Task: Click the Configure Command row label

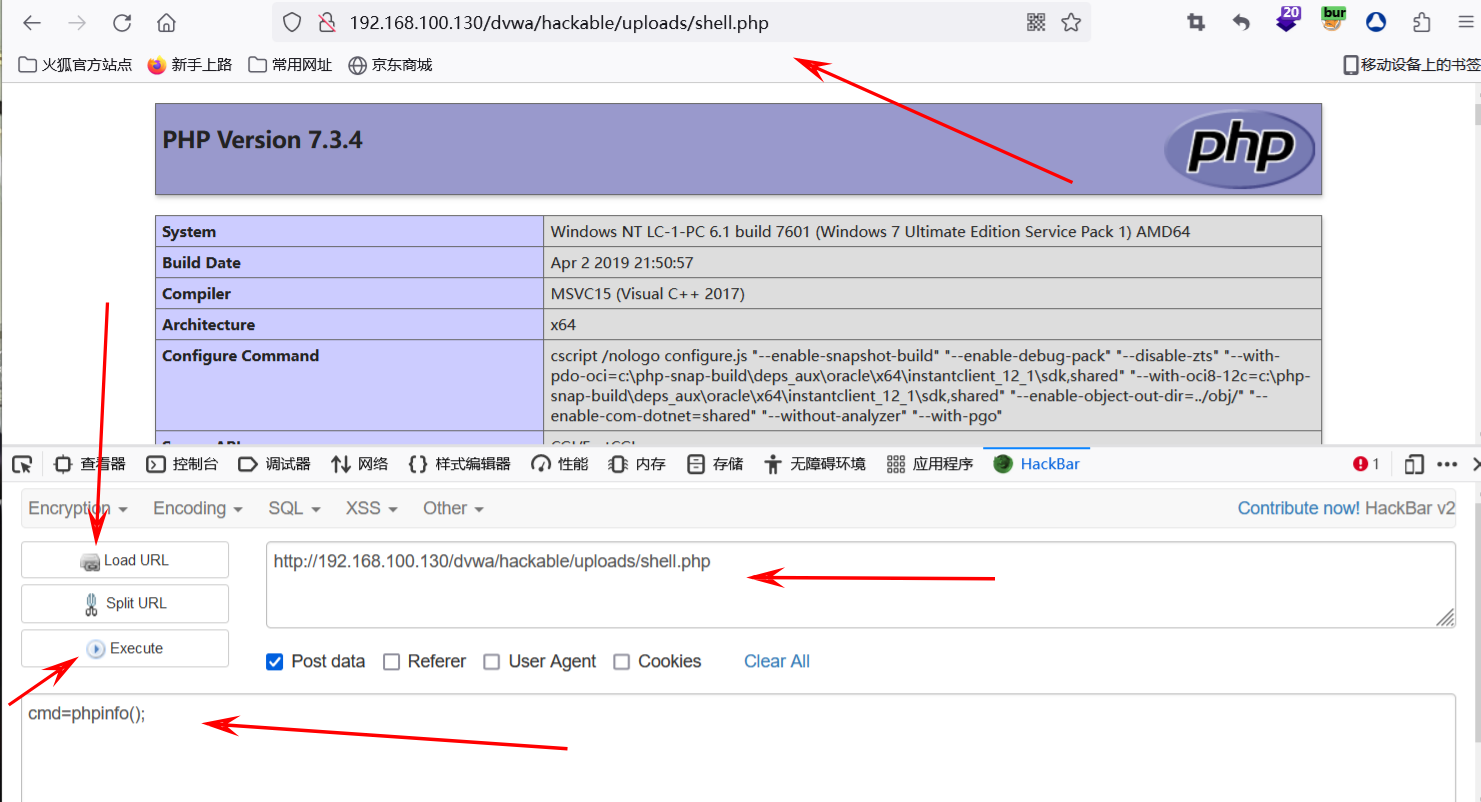Action: [x=240, y=356]
